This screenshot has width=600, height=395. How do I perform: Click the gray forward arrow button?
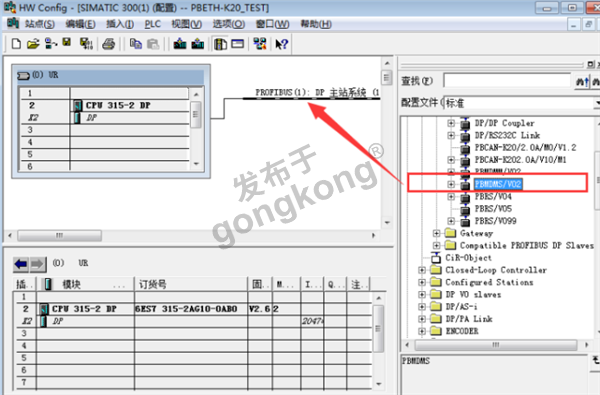(38, 264)
